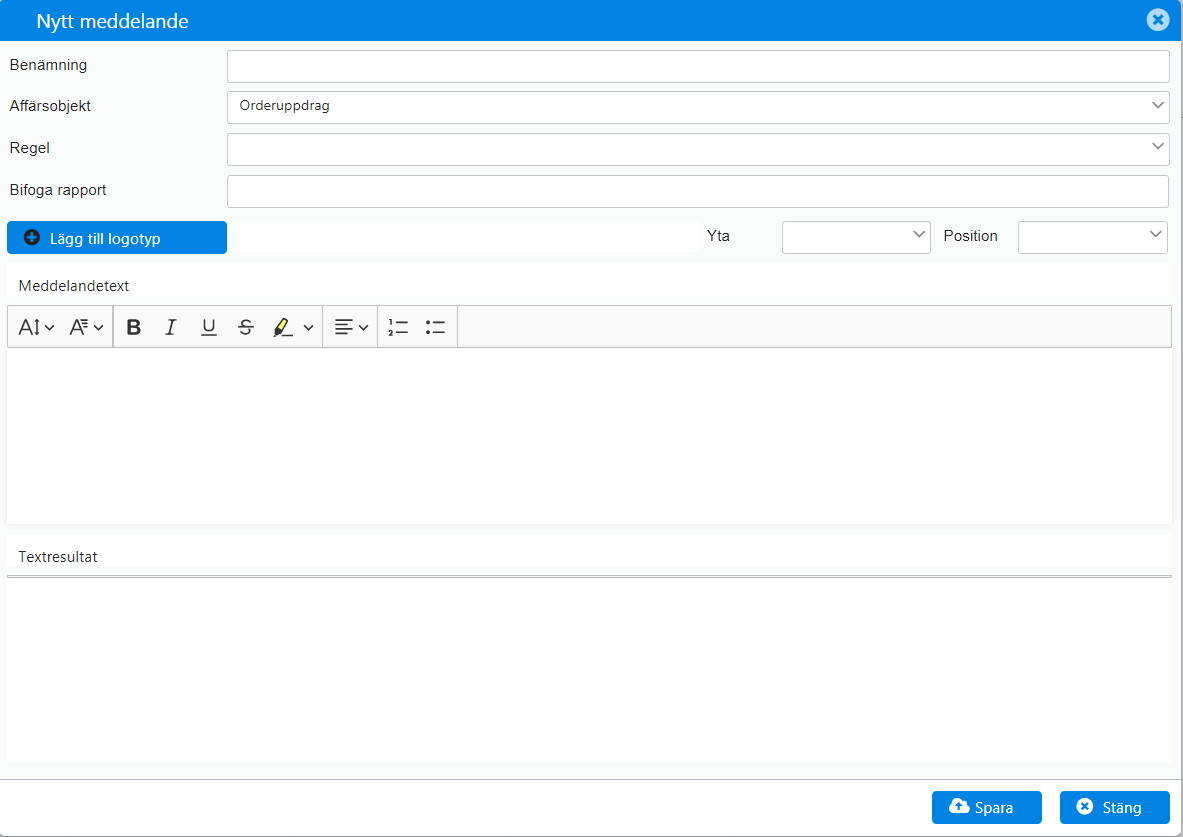Click the Spara button
This screenshot has width=1183, height=837.
pos(987,808)
